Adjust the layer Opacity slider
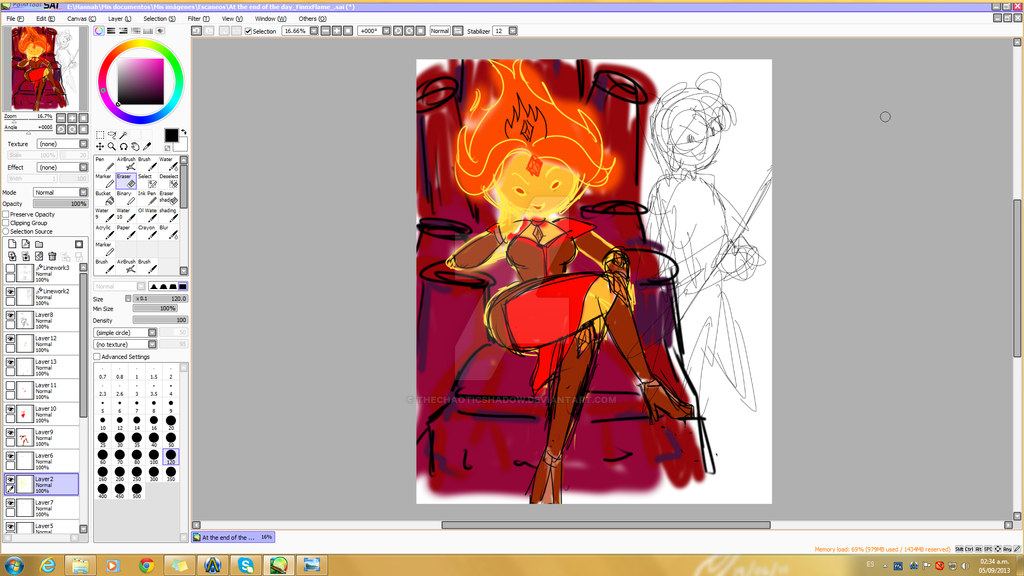Screen dimensions: 1024x576 point(61,204)
